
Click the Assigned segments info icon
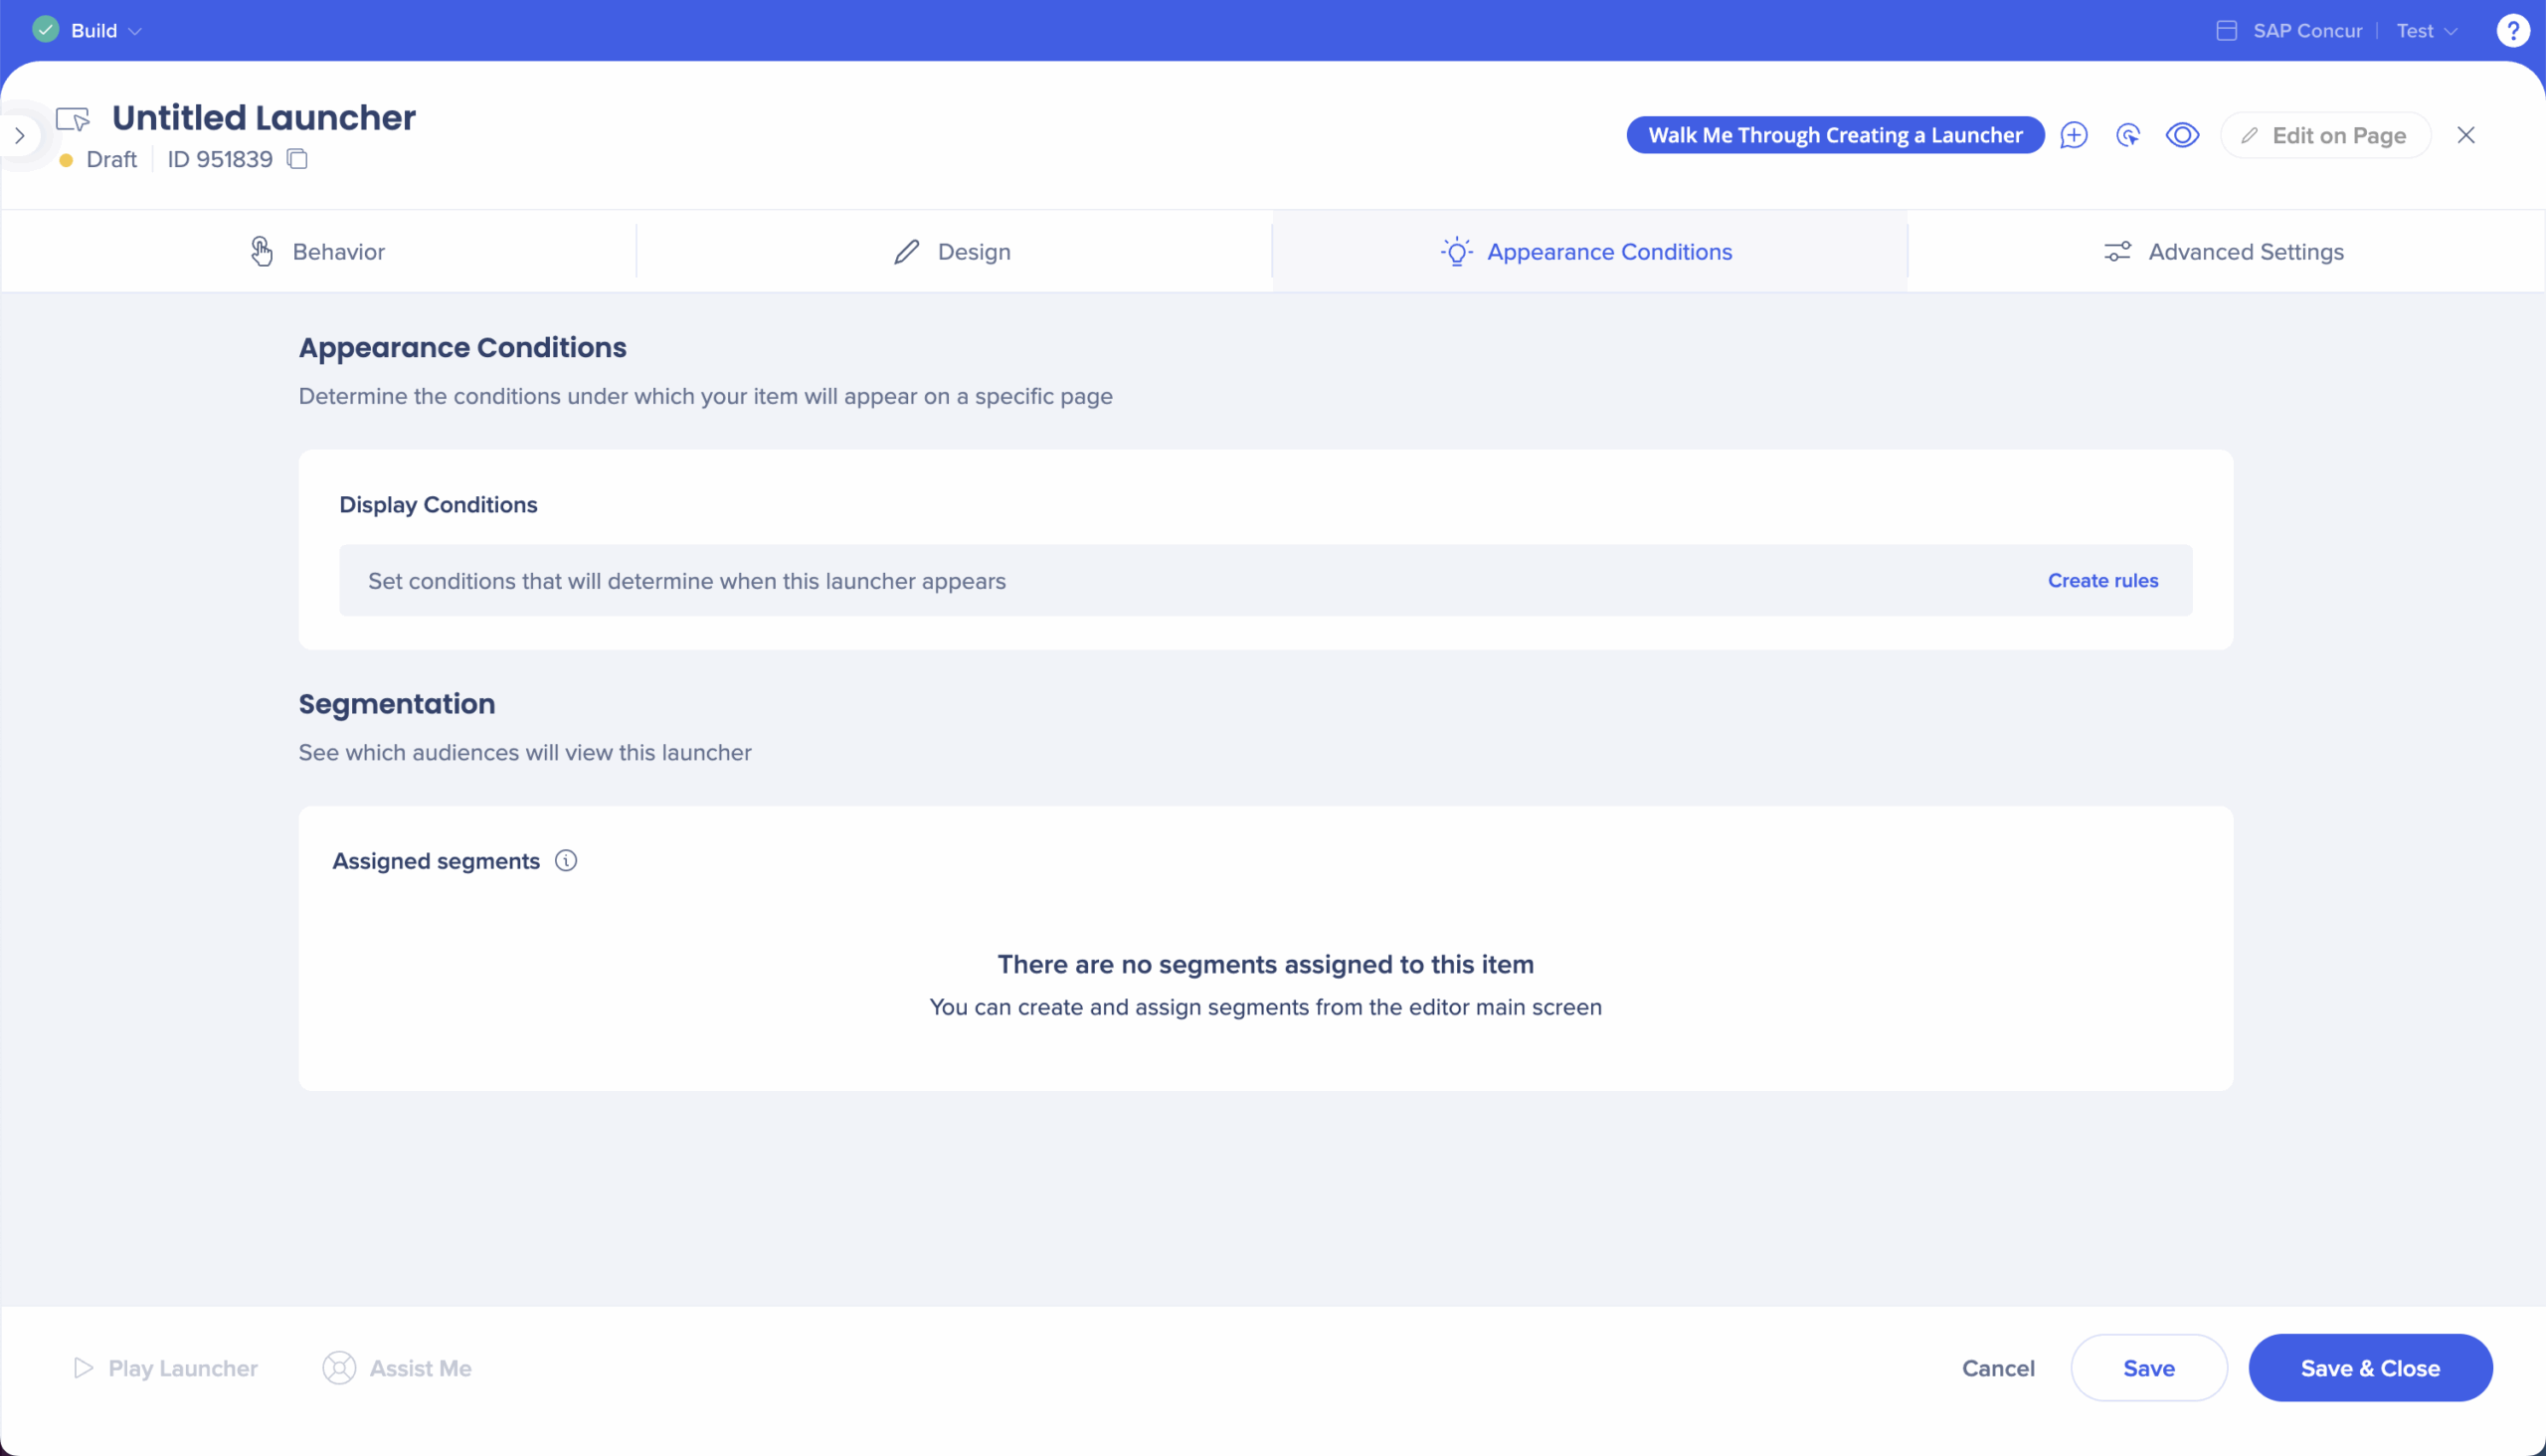point(566,861)
